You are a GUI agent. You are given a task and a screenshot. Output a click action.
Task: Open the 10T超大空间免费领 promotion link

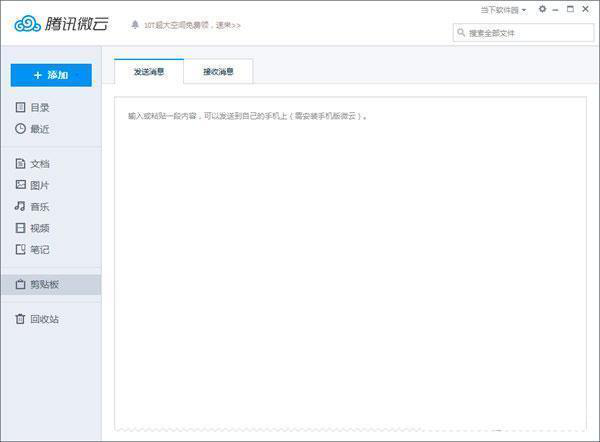point(192,25)
